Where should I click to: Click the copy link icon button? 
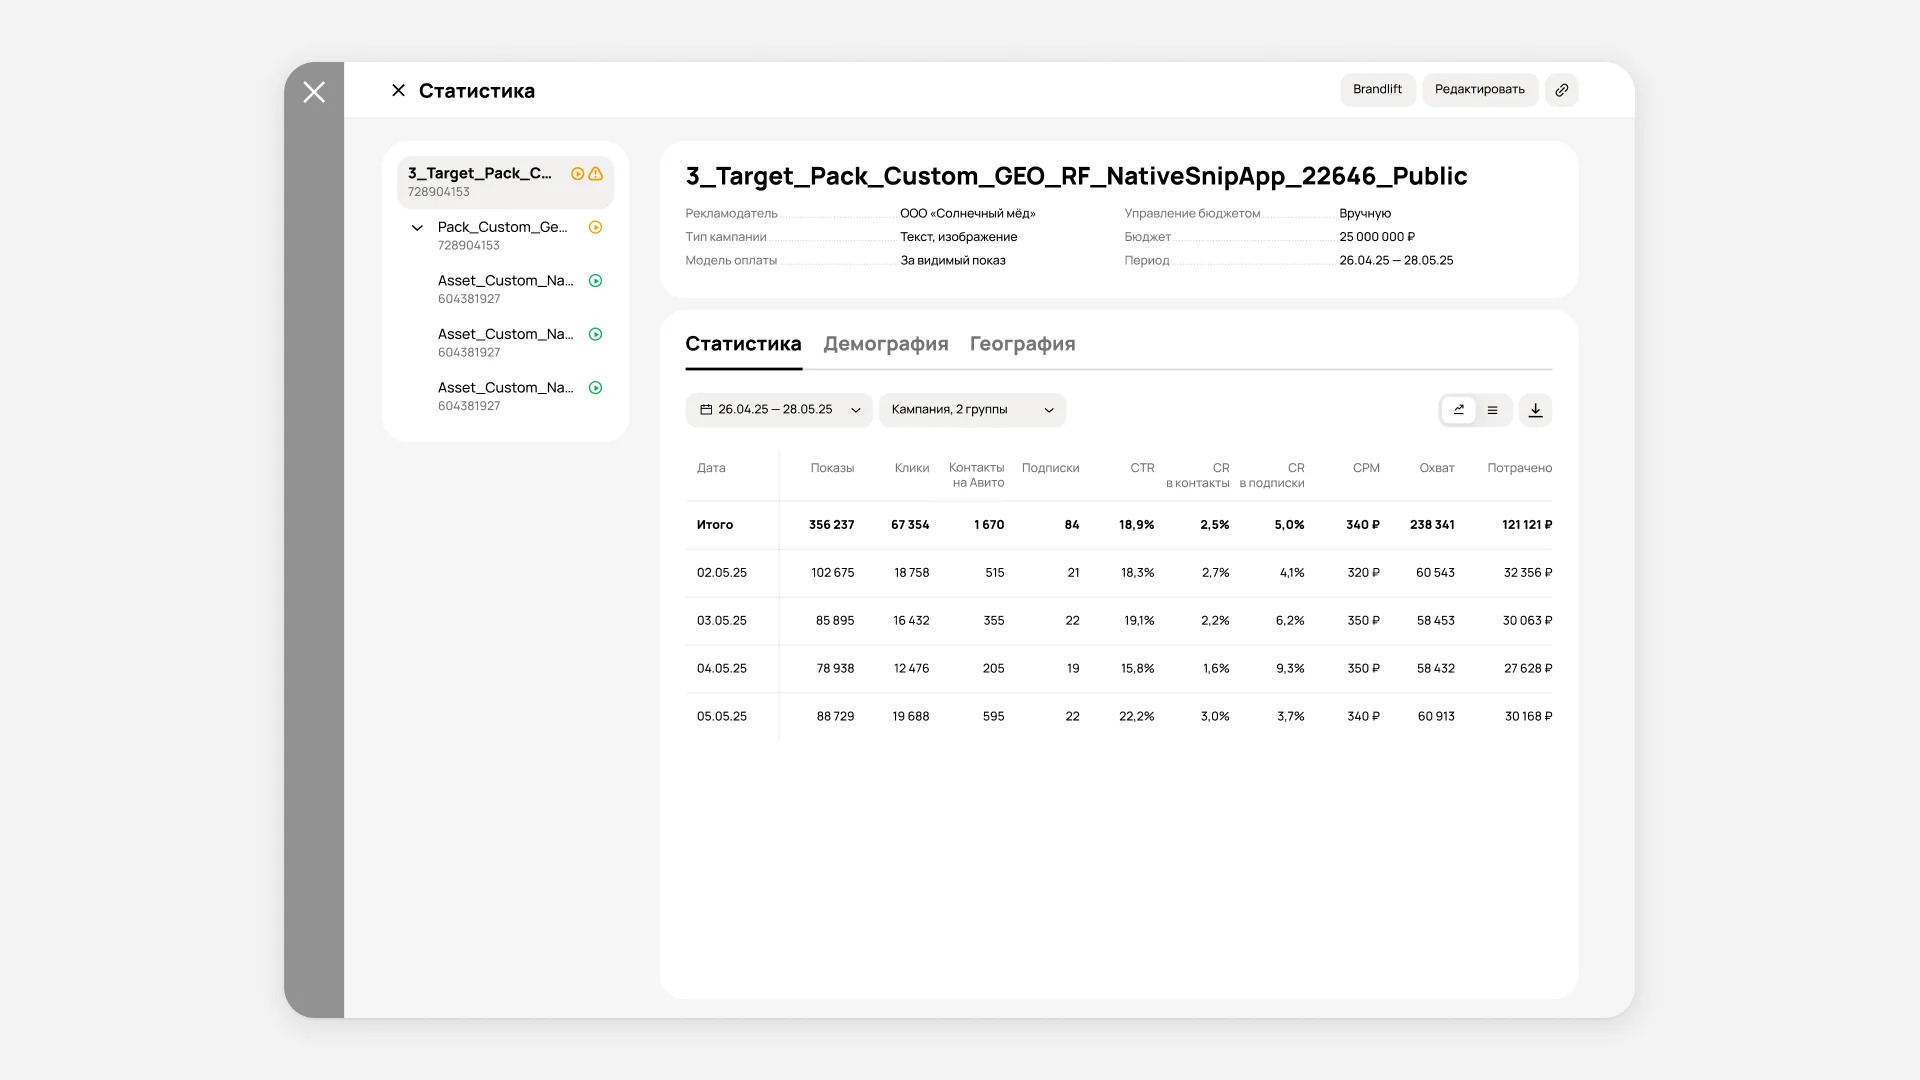coord(1561,90)
